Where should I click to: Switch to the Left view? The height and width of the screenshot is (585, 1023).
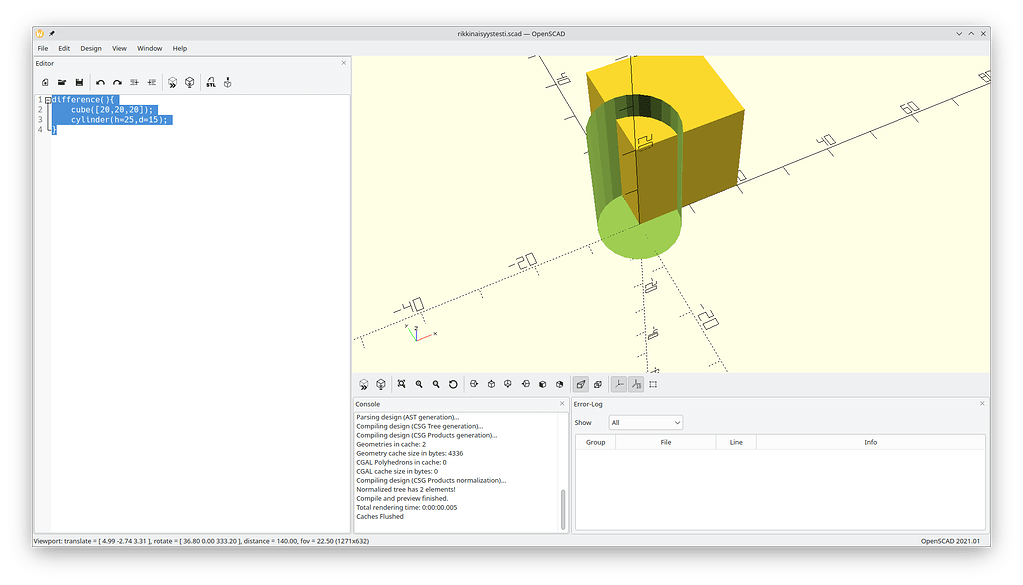525,384
